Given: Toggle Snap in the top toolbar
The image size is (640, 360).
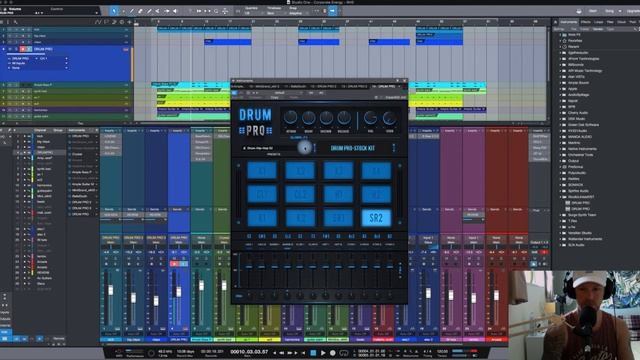Looking at the screenshot, I should (333, 11).
